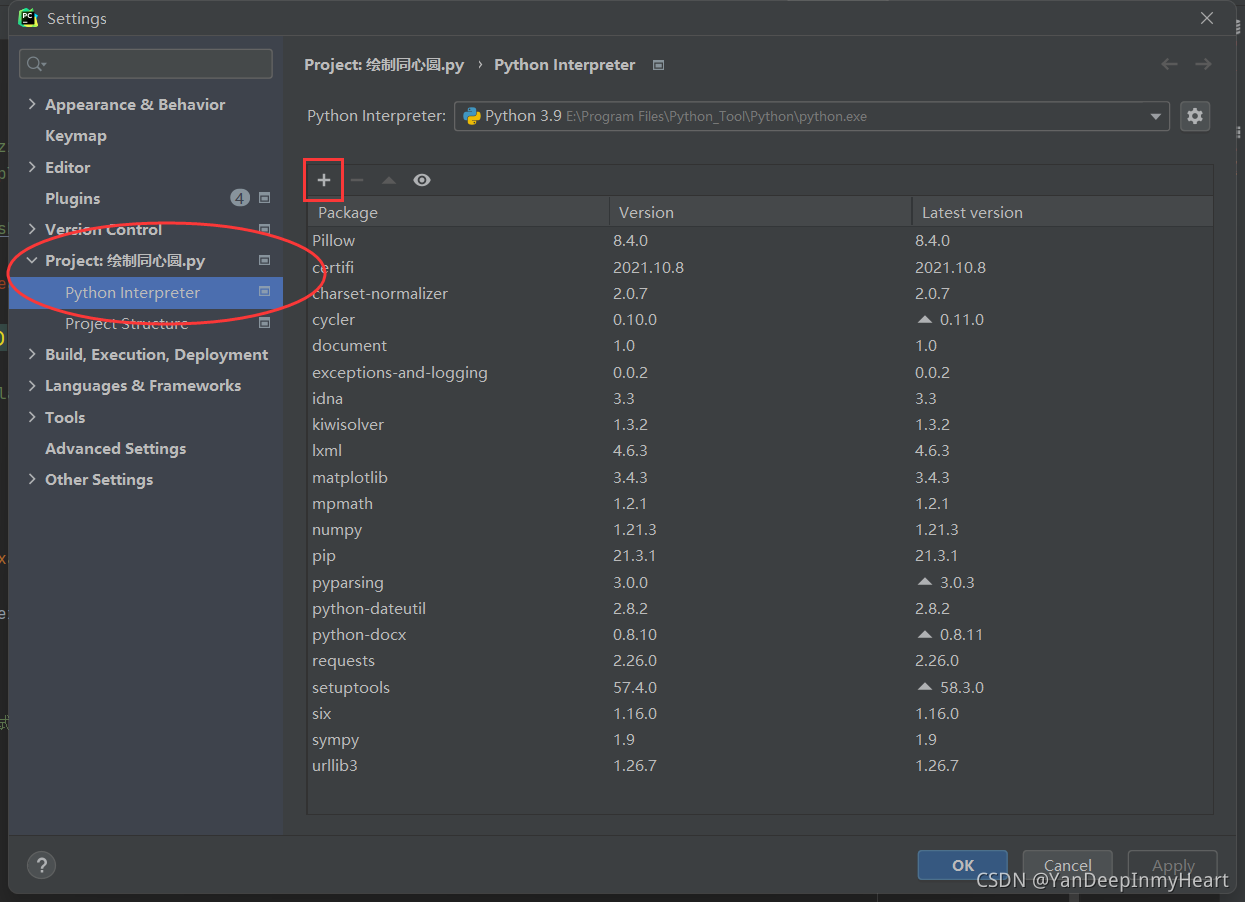Select the pip package row
This screenshot has width=1245, height=902.
[760, 556]
